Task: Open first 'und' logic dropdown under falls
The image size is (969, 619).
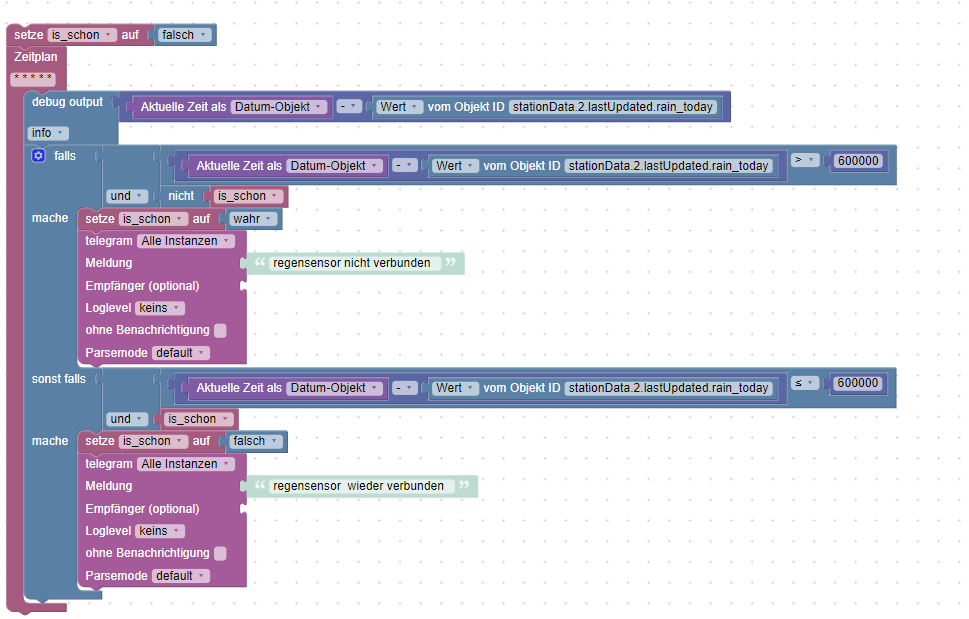Action: 127,196
